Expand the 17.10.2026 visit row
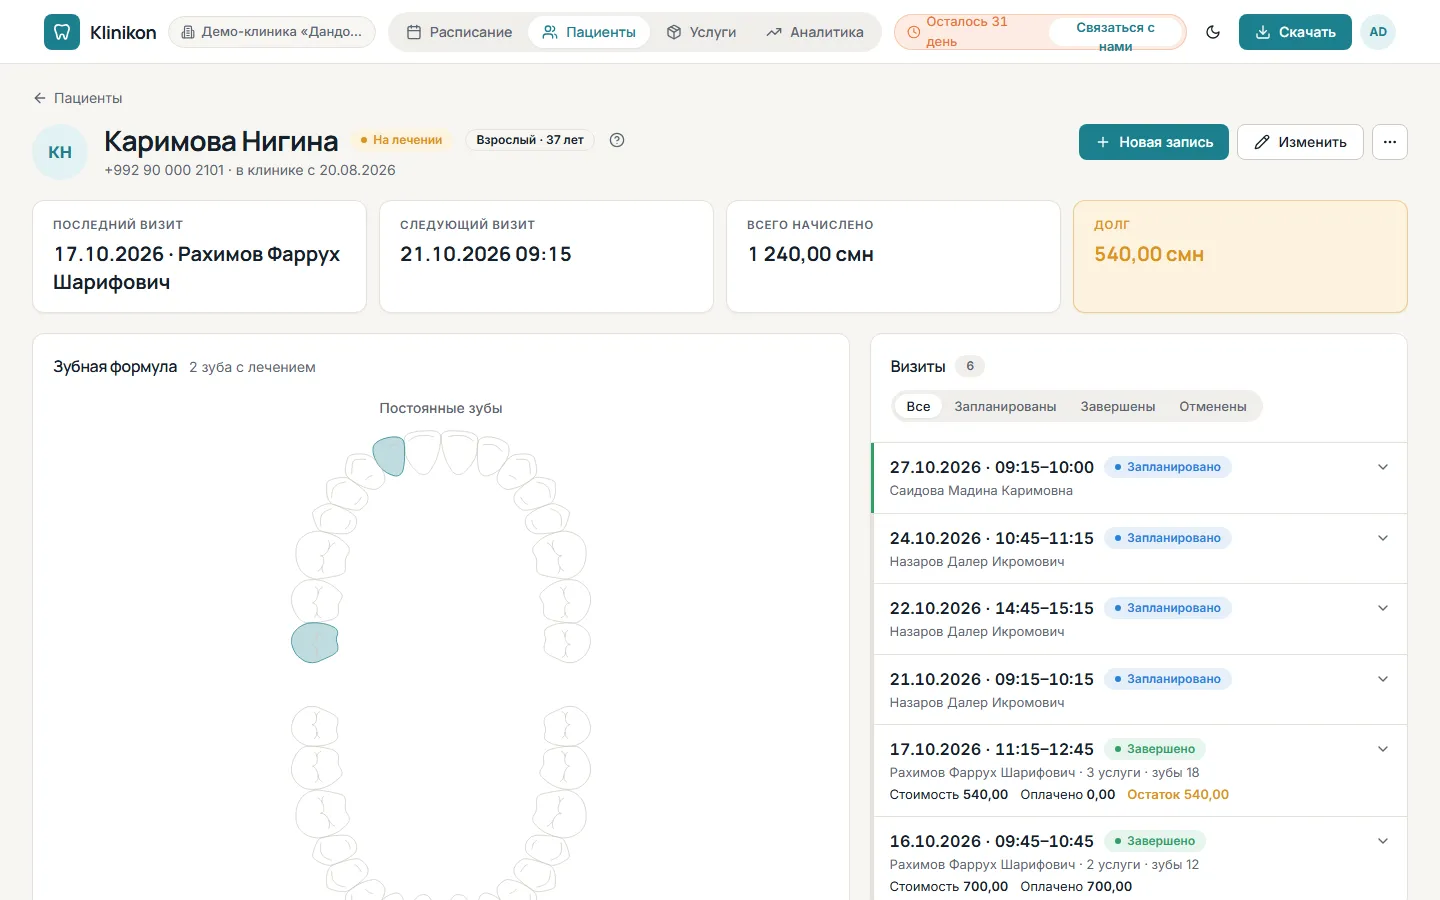 point(1139,771)
